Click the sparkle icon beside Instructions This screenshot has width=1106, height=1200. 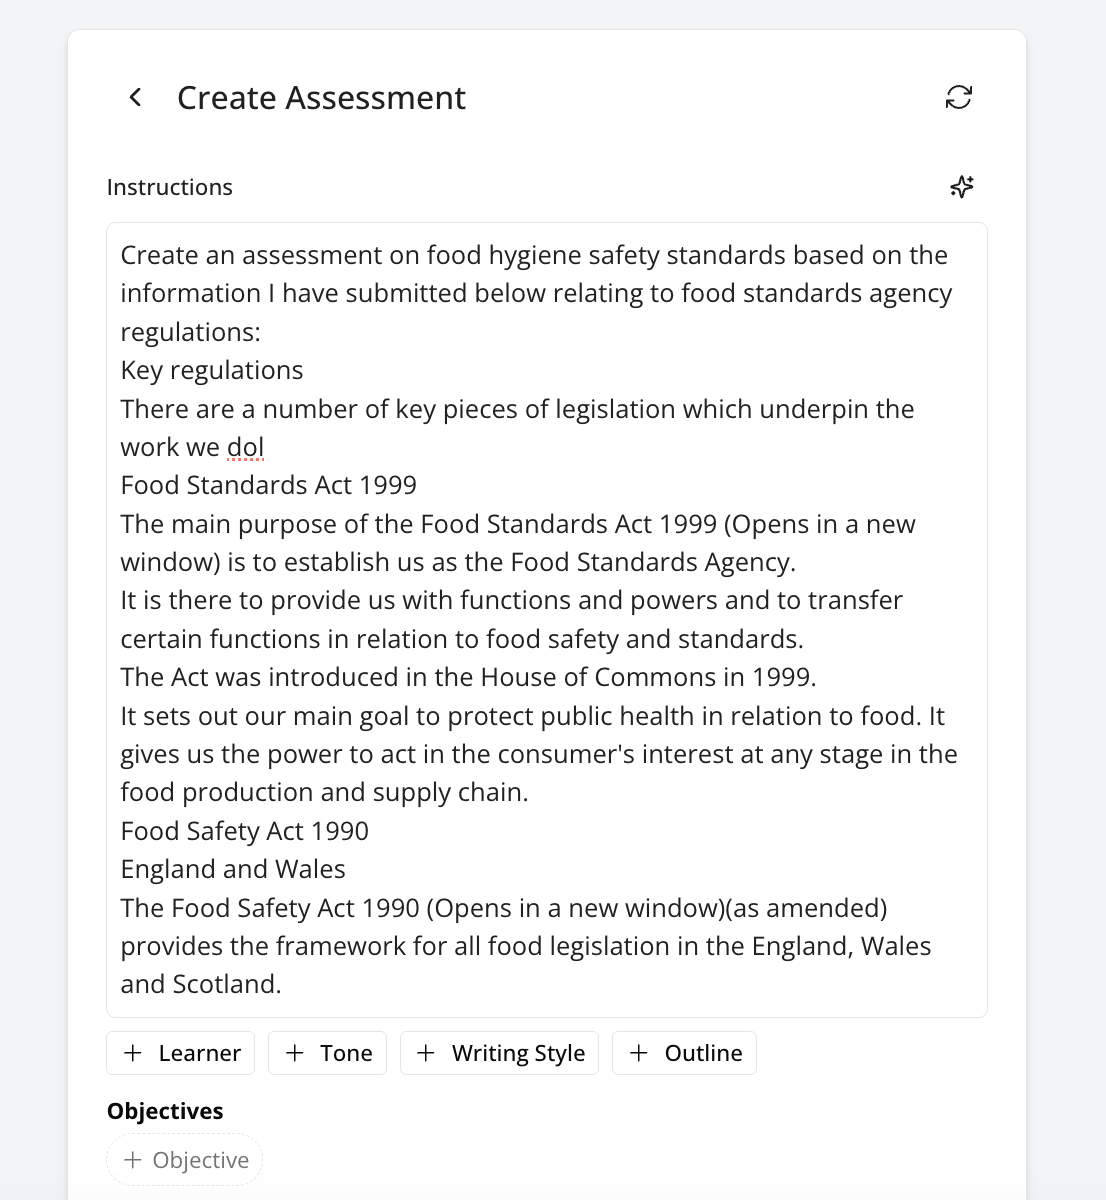click(x=961, y=187)
